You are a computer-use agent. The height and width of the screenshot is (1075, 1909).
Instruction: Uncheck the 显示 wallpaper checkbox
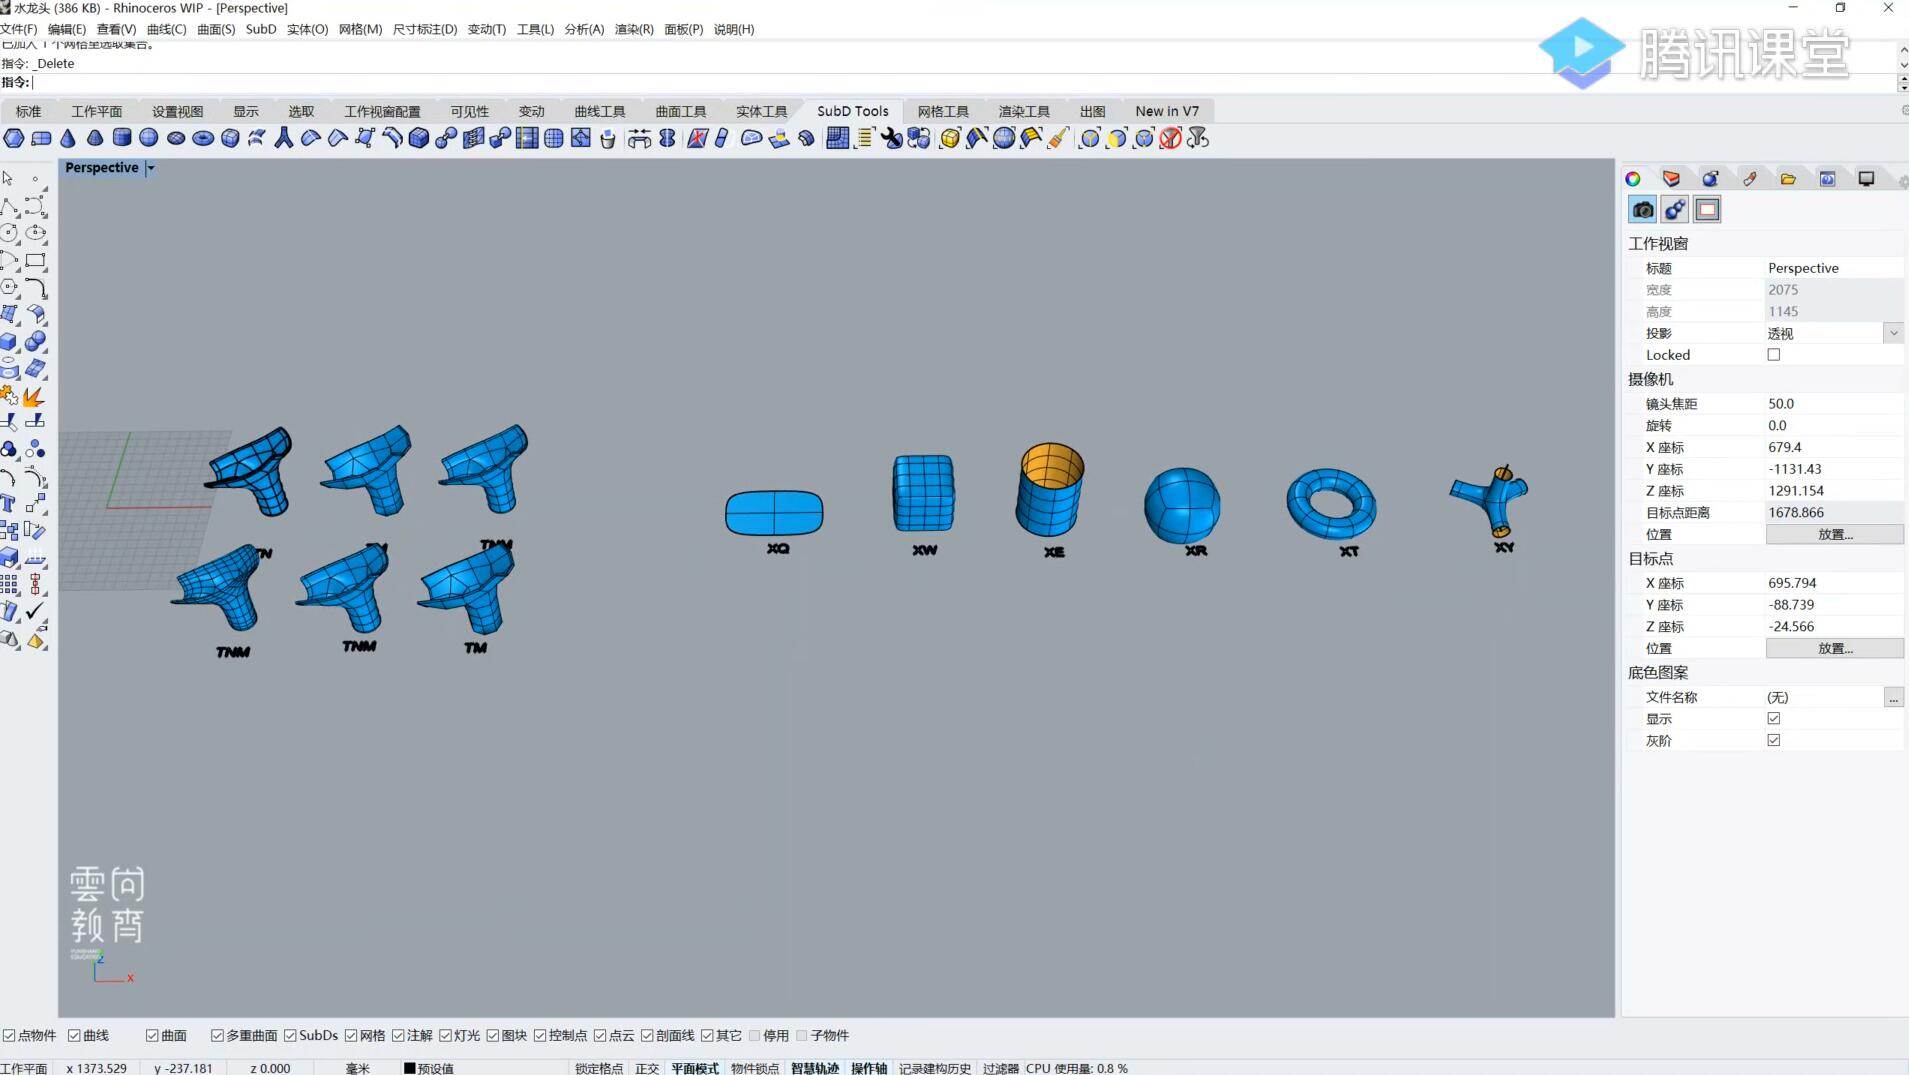point(1774,719)
